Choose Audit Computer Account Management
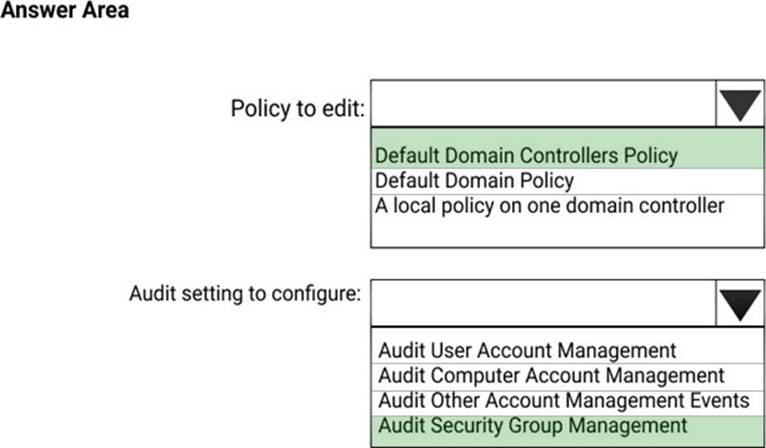Image resolution: width=766 pixels, height=448 pixels. tap(551, 376)
